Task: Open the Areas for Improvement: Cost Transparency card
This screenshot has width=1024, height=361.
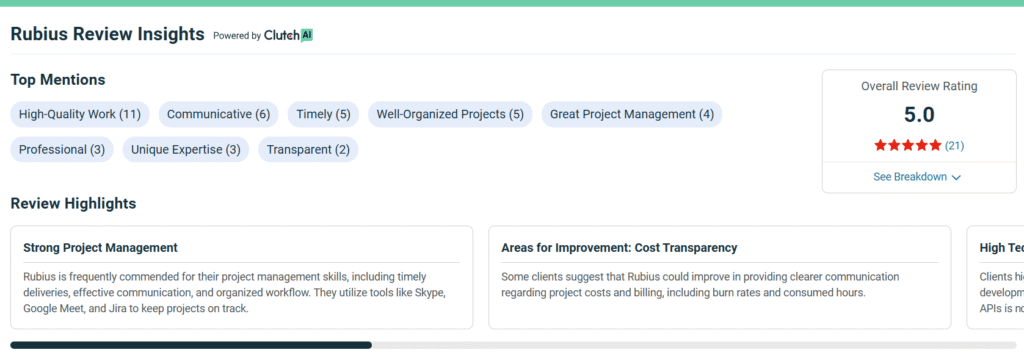Action: click(x=720, y=277)
